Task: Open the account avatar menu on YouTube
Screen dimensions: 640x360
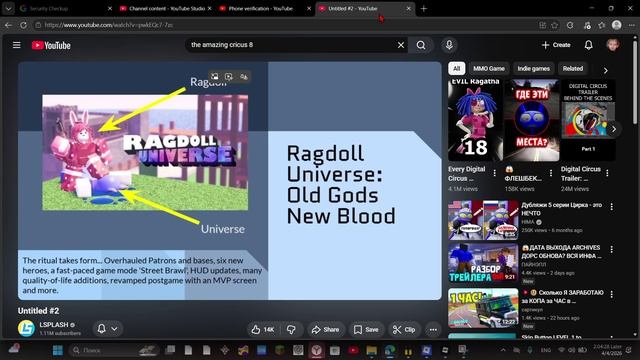Action: (x=612, y=44)
